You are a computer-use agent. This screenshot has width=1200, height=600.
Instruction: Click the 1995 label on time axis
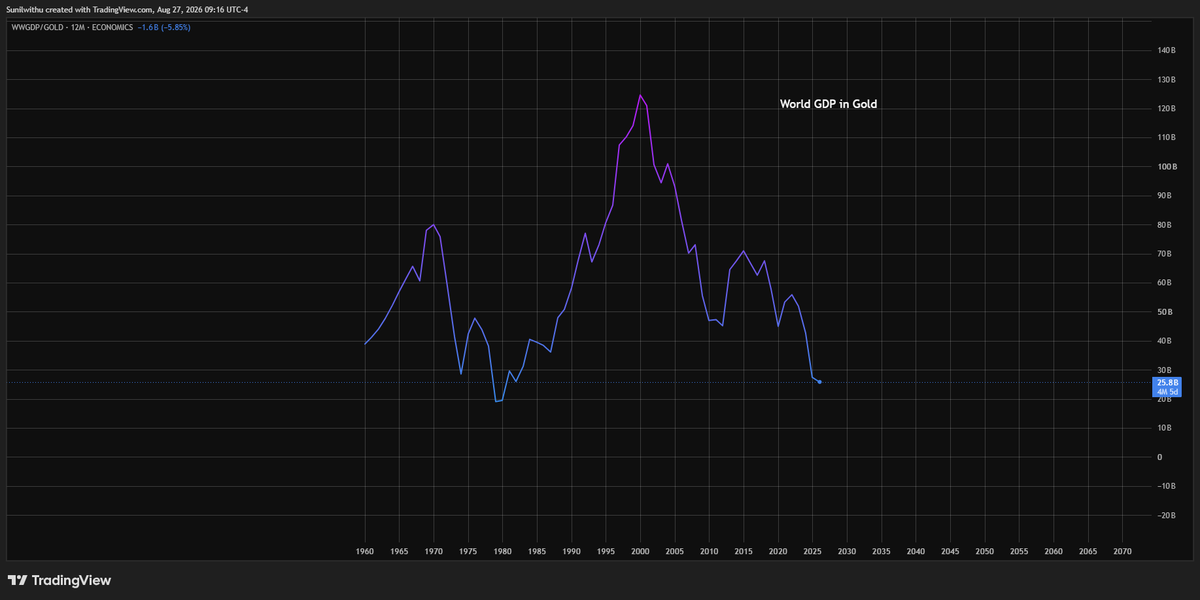(x=606, y=551)
